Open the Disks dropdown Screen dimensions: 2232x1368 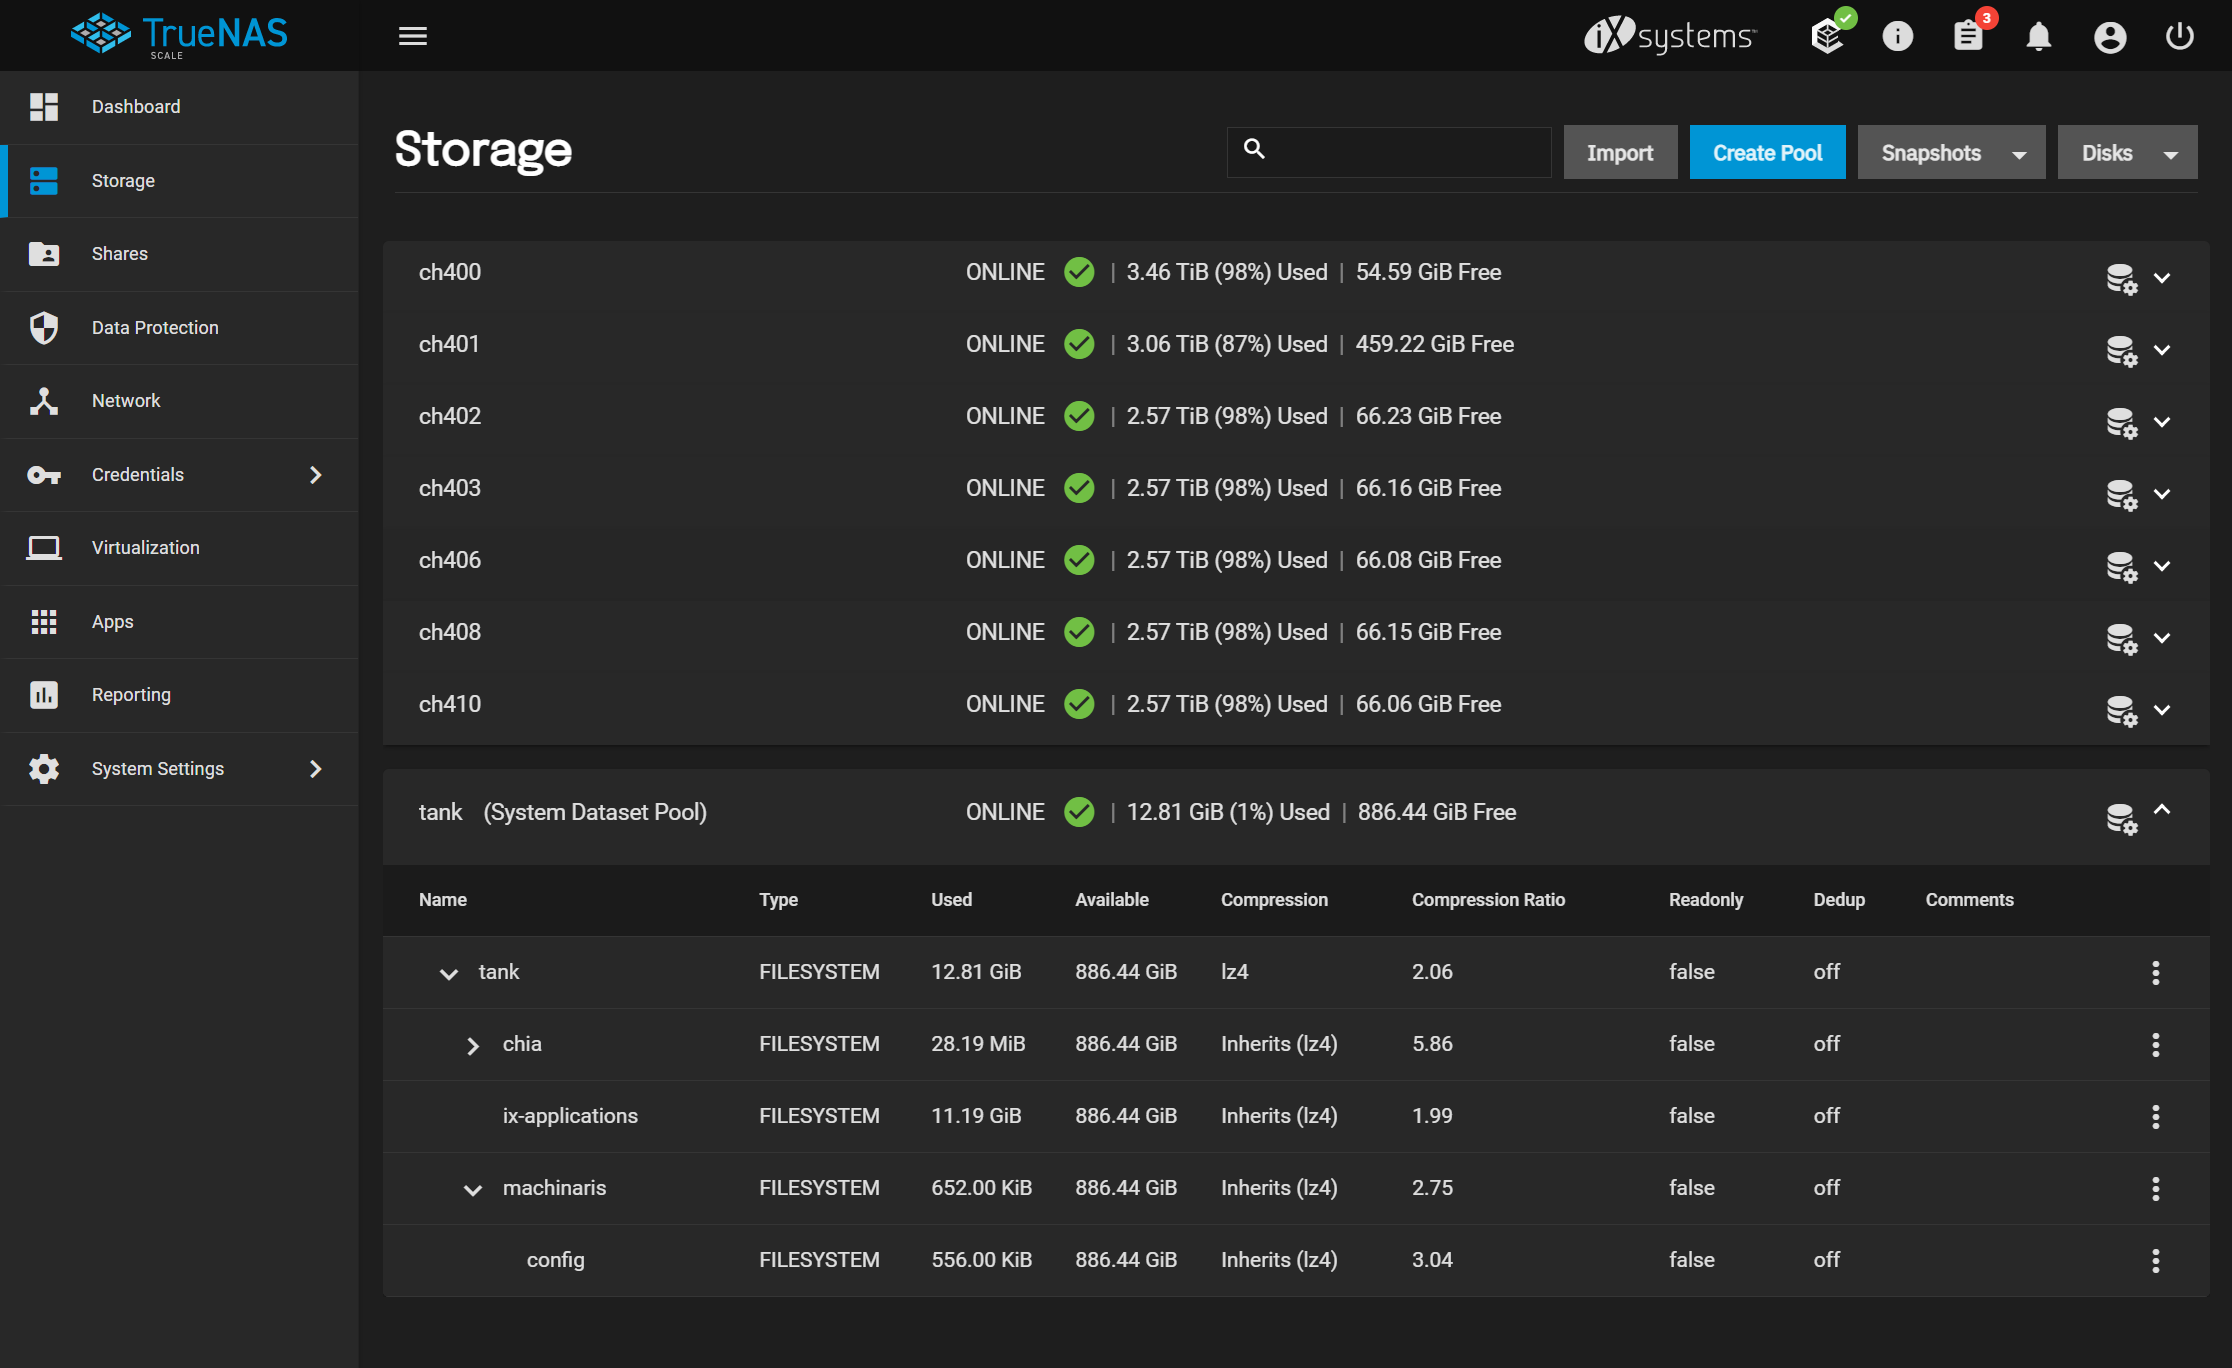coord(2126,153)
